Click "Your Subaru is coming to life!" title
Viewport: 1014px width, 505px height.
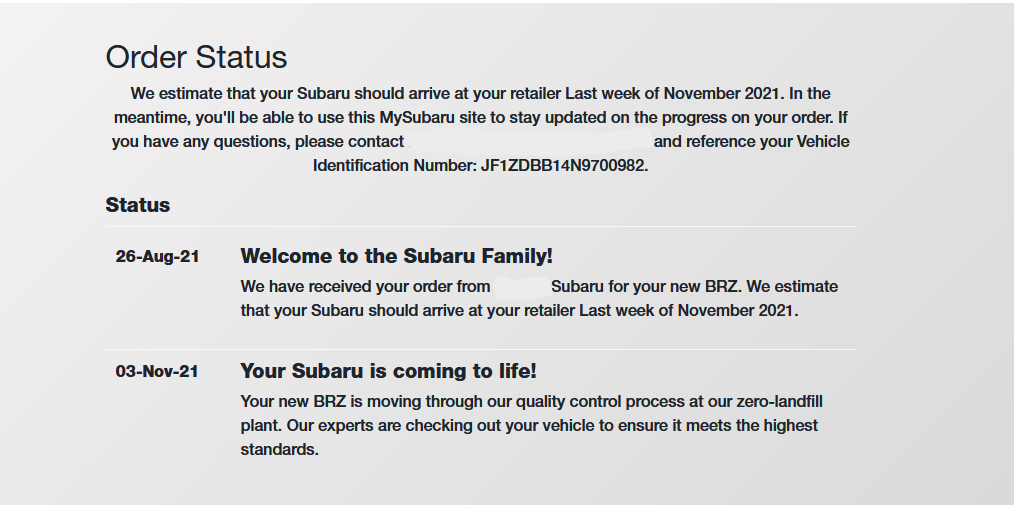tap(388, 371)
